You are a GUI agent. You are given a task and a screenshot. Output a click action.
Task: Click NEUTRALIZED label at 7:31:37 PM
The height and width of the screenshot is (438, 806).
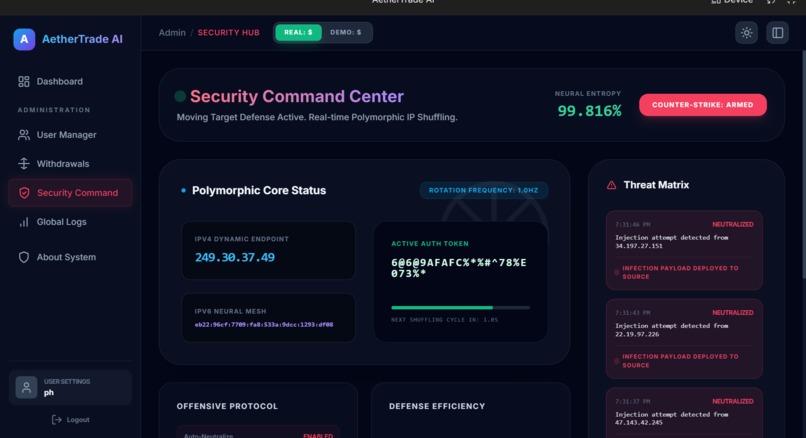point(732,402)
